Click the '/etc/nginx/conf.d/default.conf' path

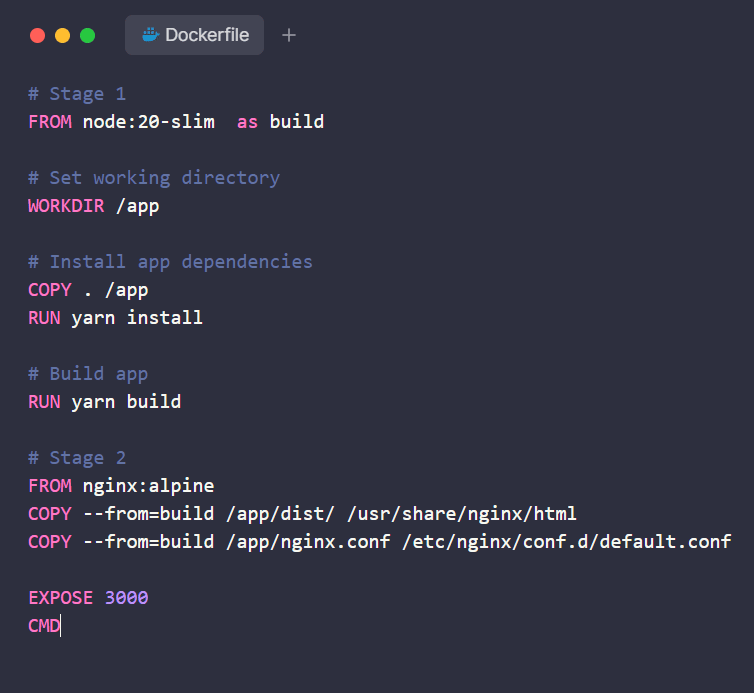[567, 542]
